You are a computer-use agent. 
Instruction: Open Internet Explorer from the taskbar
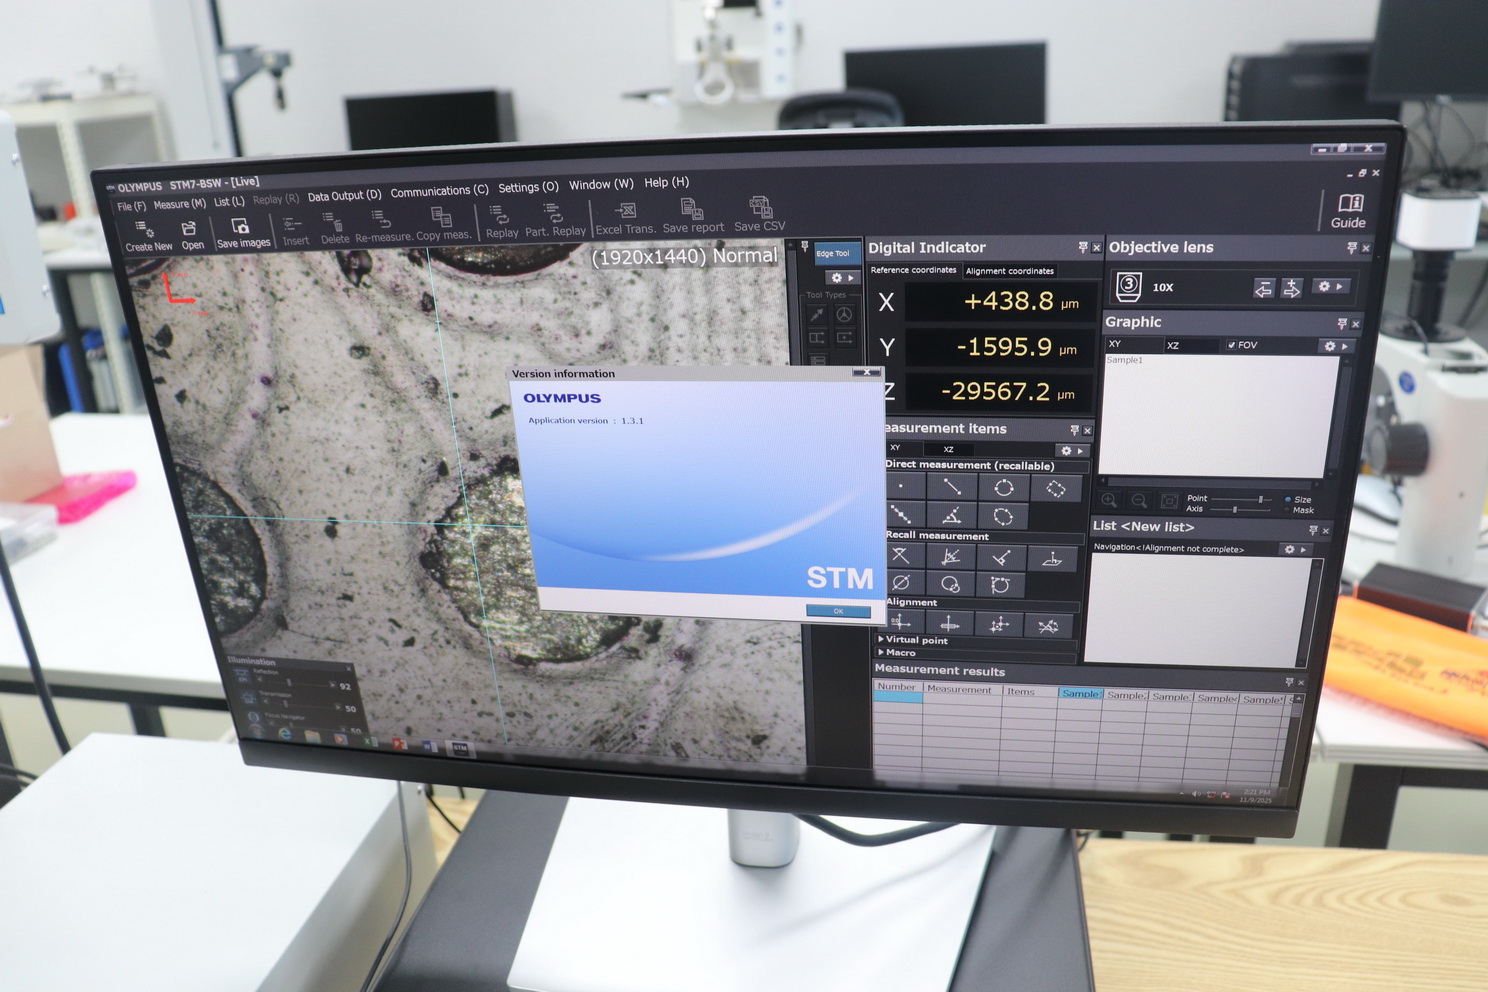tap(284, 735)
